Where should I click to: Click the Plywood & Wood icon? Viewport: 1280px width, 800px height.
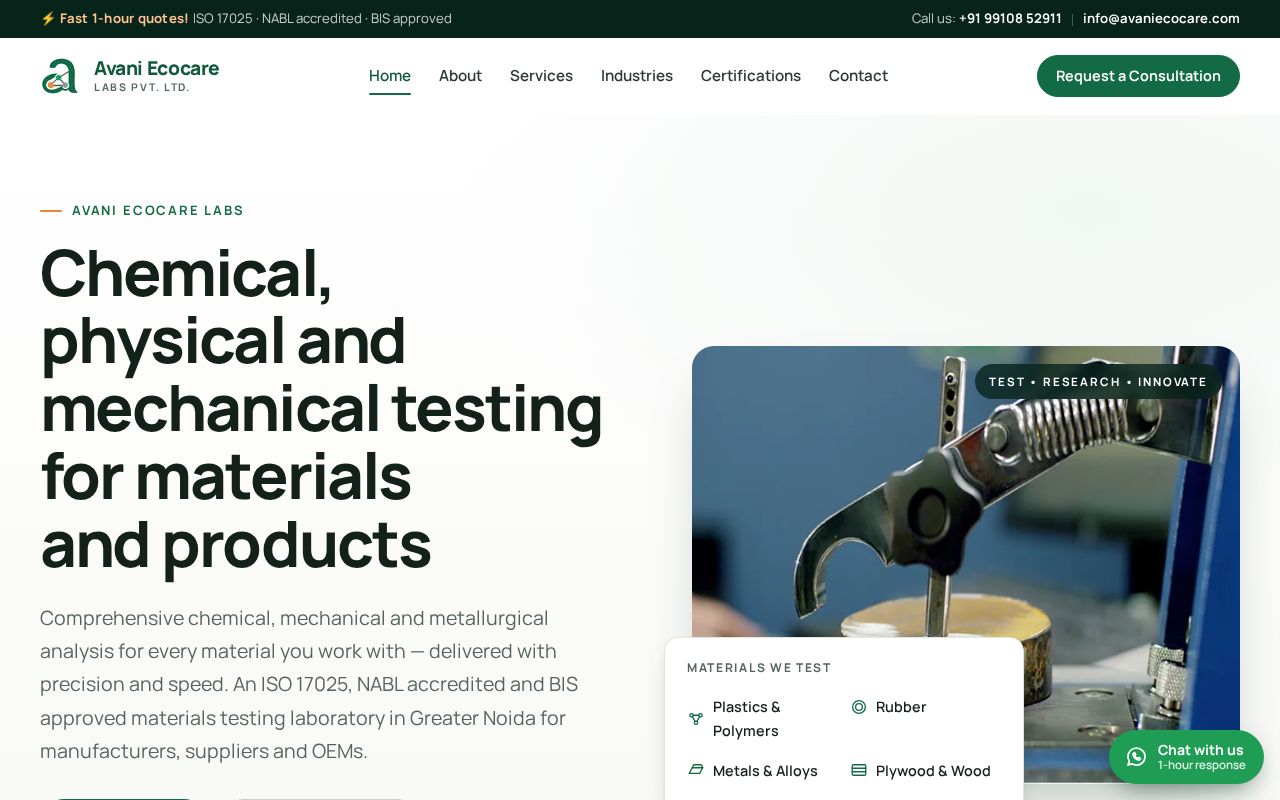(858, 770)
